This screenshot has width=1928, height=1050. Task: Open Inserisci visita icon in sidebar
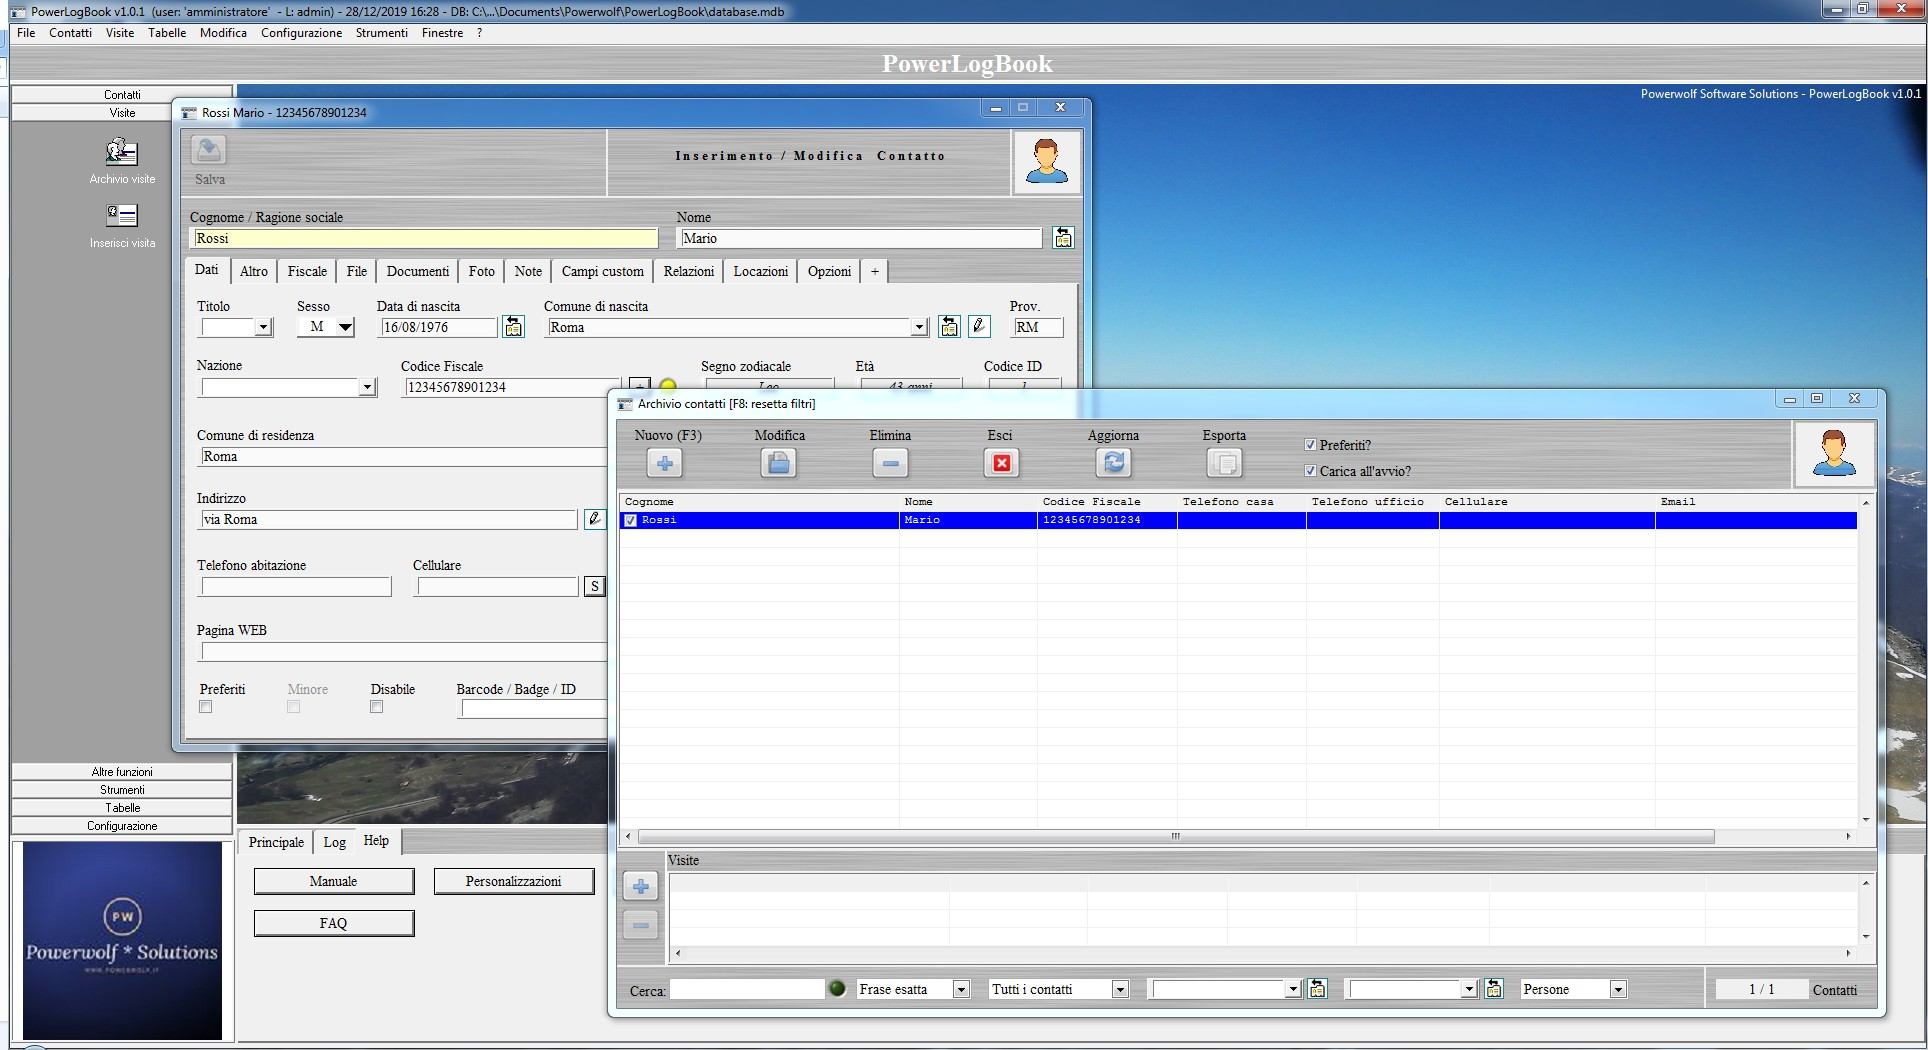coord(122,215)
